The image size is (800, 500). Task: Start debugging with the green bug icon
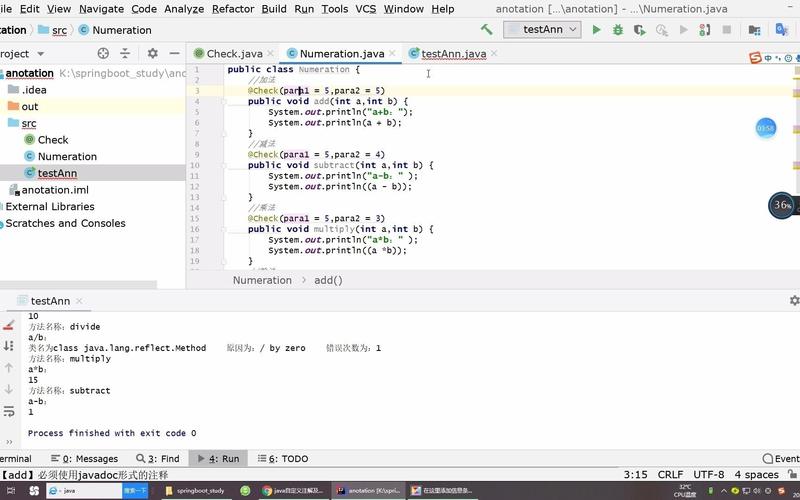(618, 30)
